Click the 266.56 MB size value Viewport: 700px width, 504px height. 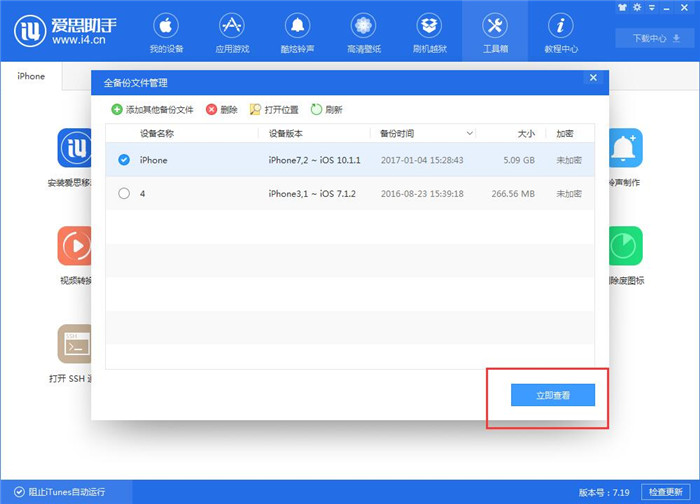pos(513,193)
